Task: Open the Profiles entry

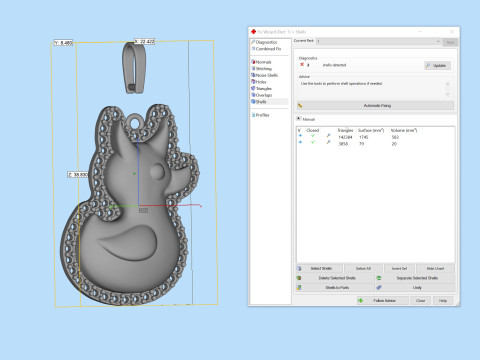Action: [263, 115]
